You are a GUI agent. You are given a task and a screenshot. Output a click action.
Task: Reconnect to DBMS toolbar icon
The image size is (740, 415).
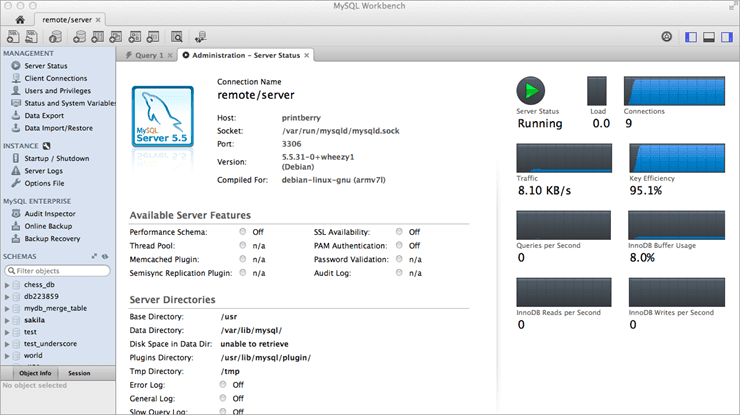[201, 37]
